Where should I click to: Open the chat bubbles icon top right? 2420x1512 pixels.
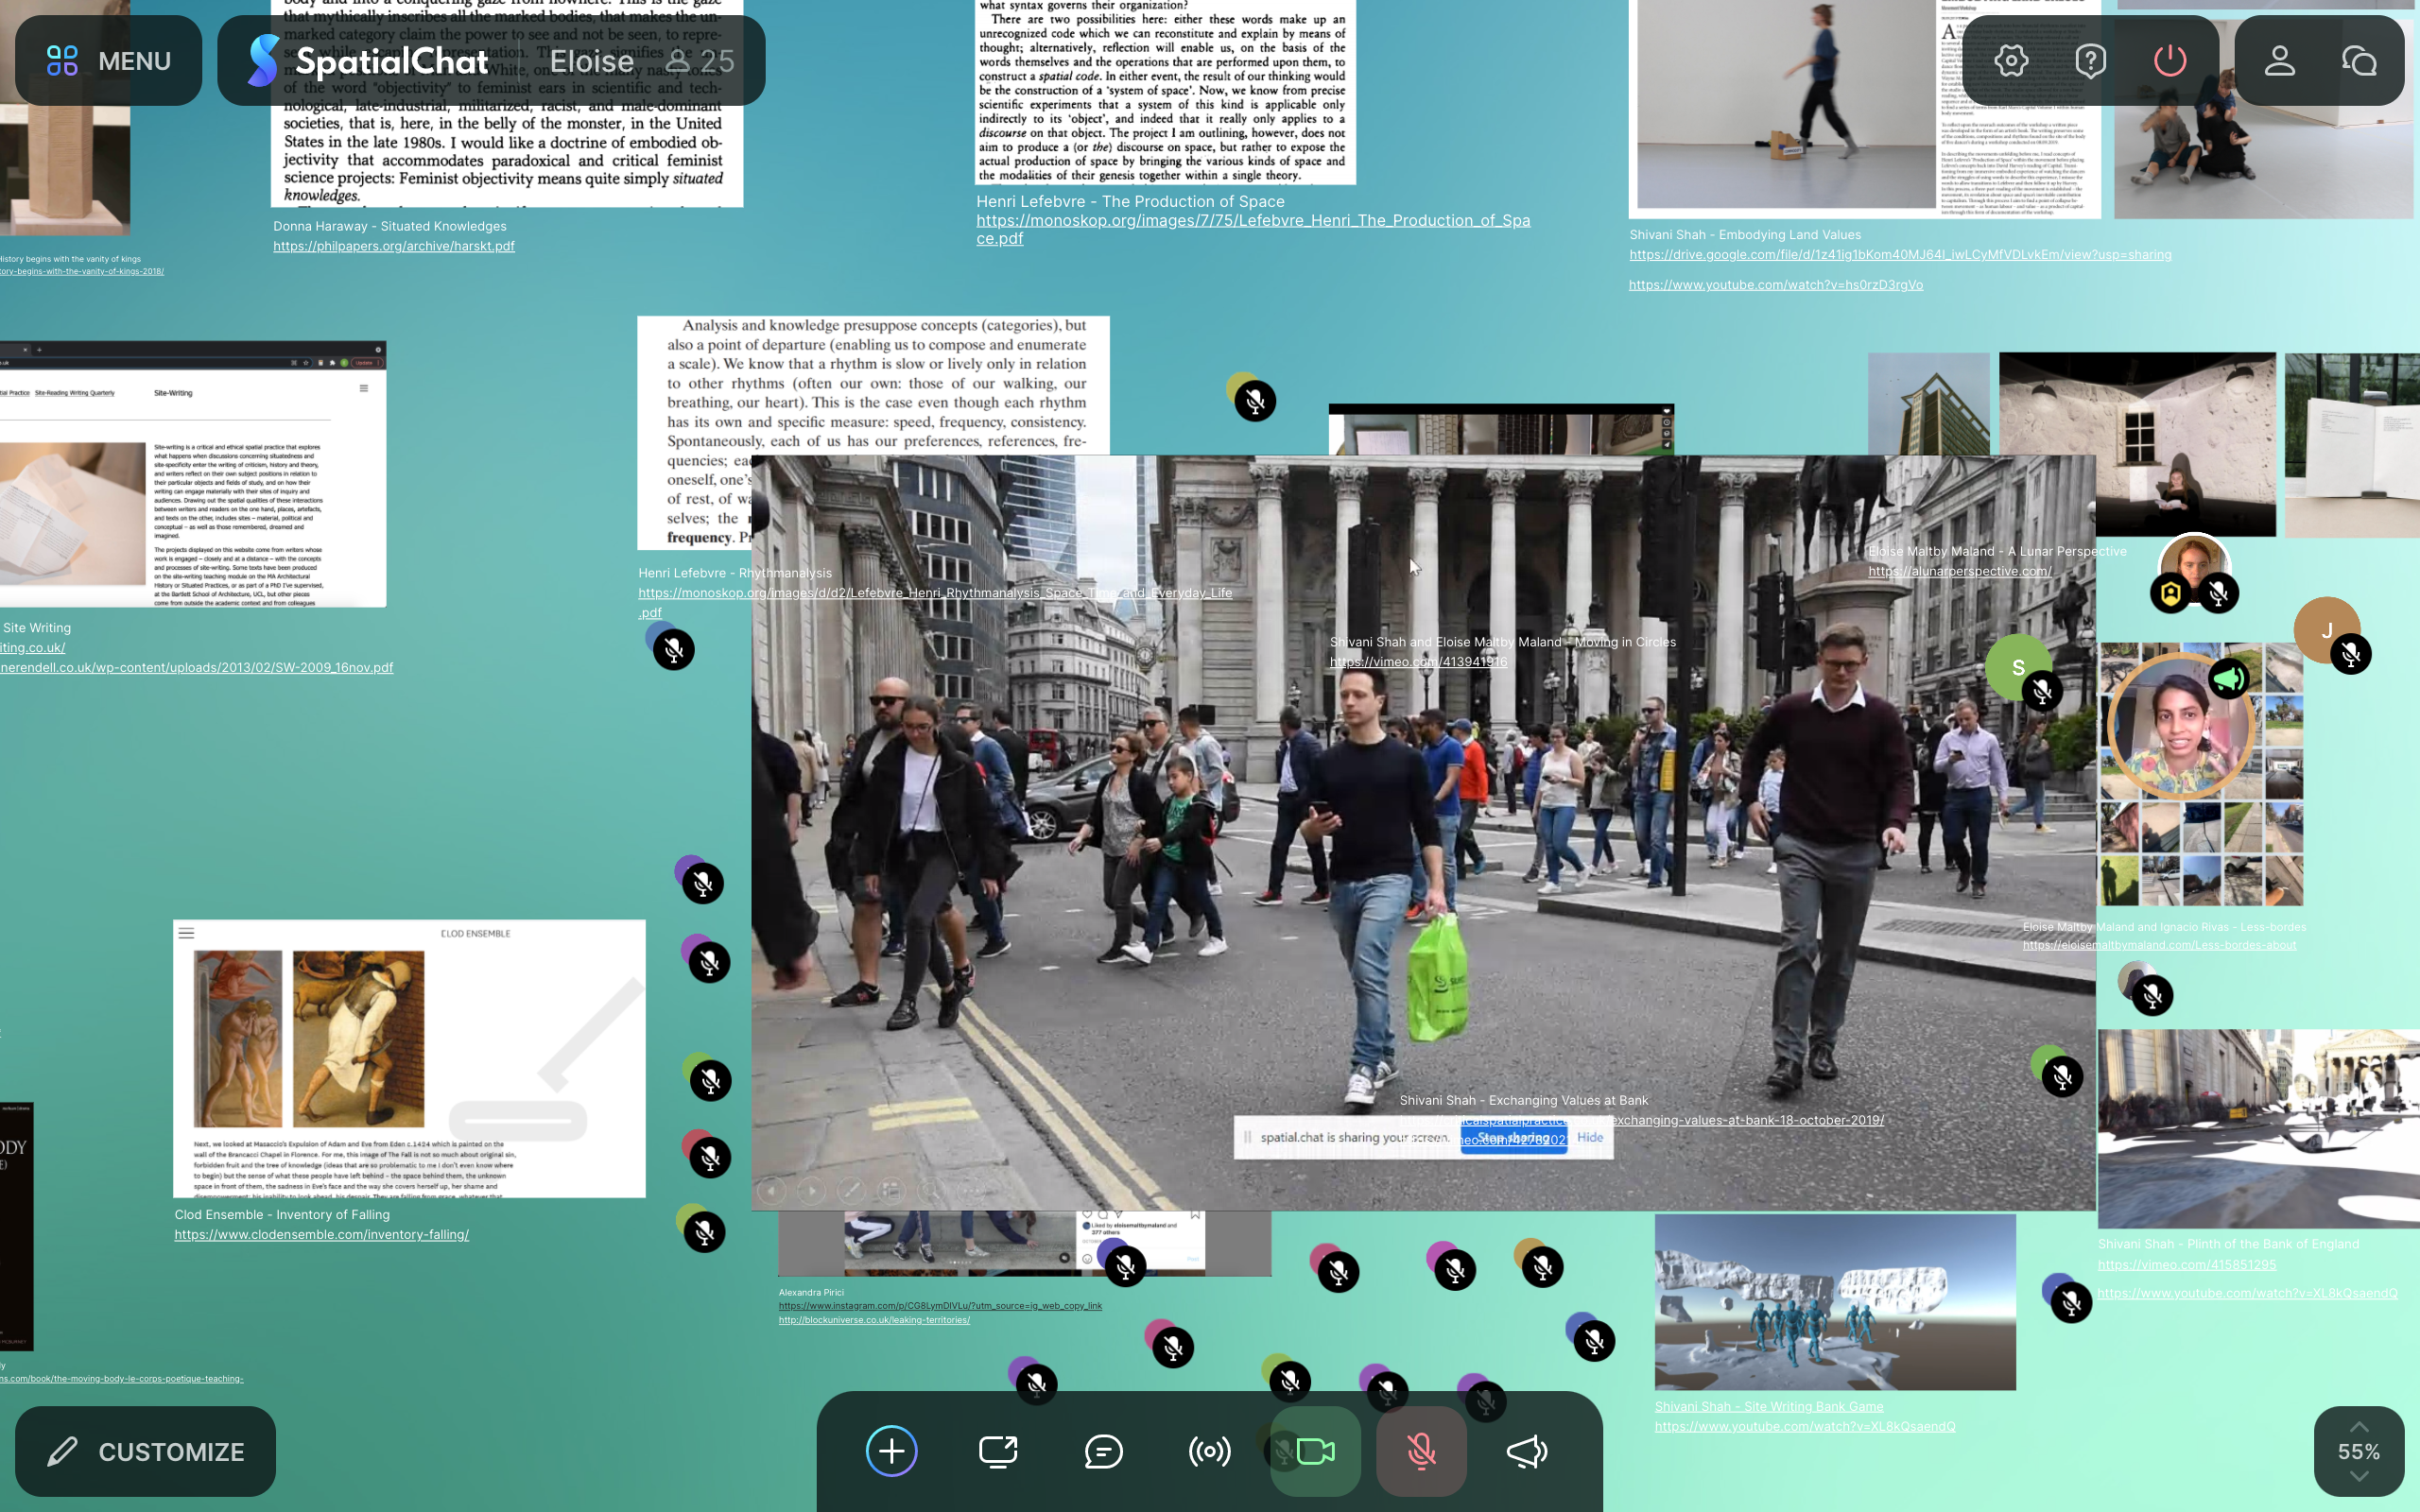[2359, 61]
